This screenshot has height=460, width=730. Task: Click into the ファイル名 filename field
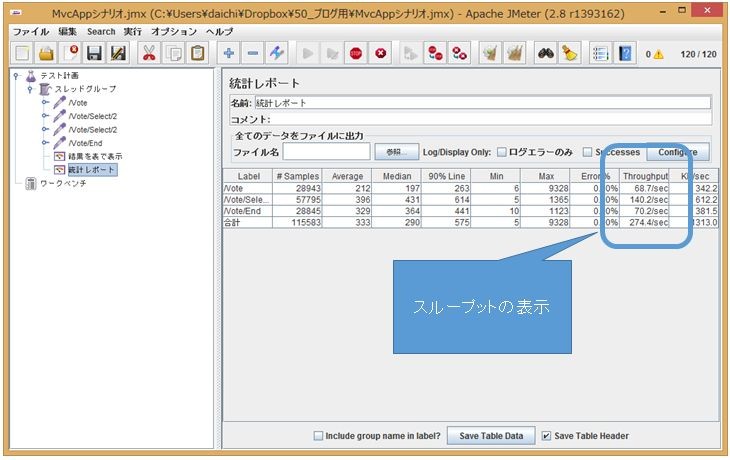point(326,152)
